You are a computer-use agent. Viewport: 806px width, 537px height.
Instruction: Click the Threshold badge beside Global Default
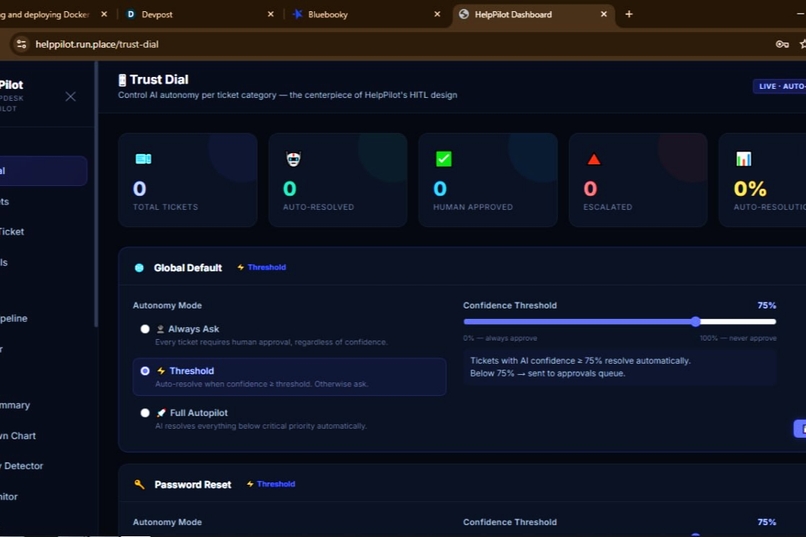[x=262, y=267]
